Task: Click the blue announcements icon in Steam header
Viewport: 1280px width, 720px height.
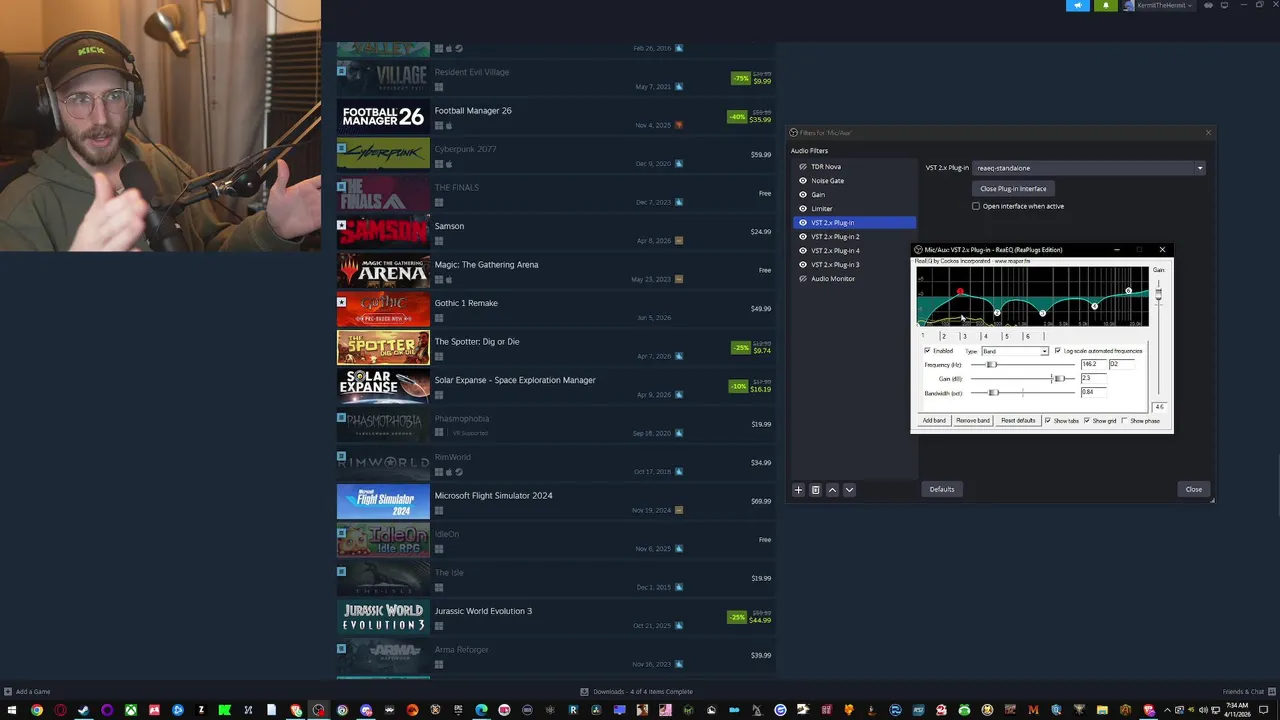Action: point(1078,5)
